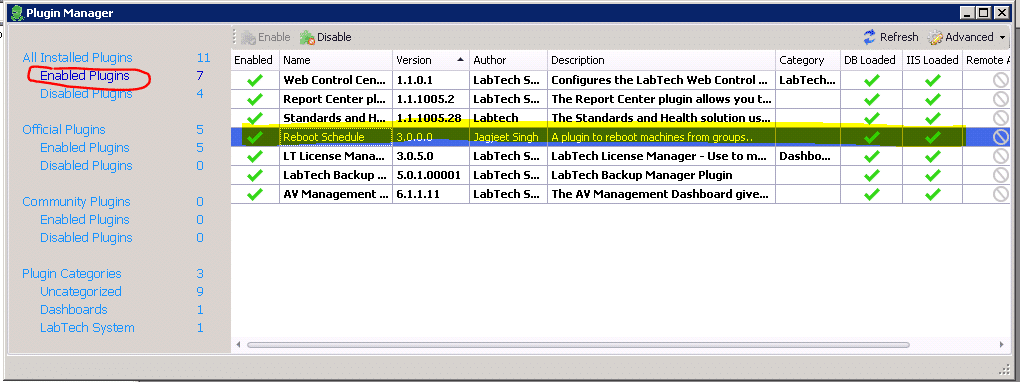Click Remote blocked icon in Reboot Schedule row

[x=1000, y=137]
